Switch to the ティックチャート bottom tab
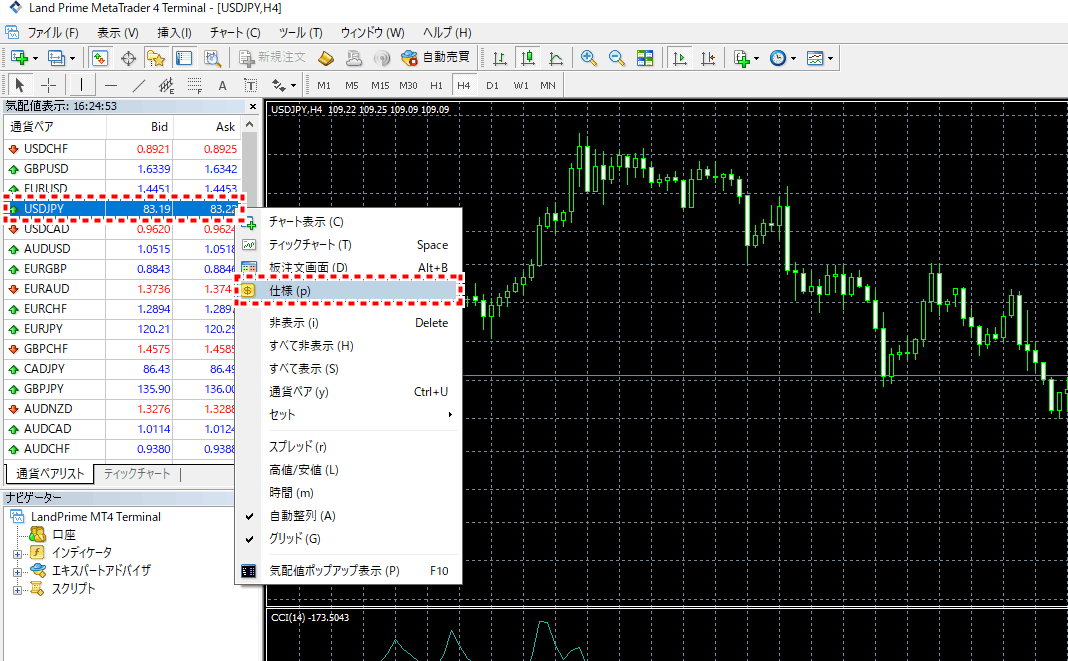Screen dimensions: 1068x661 tap(137, 474)
